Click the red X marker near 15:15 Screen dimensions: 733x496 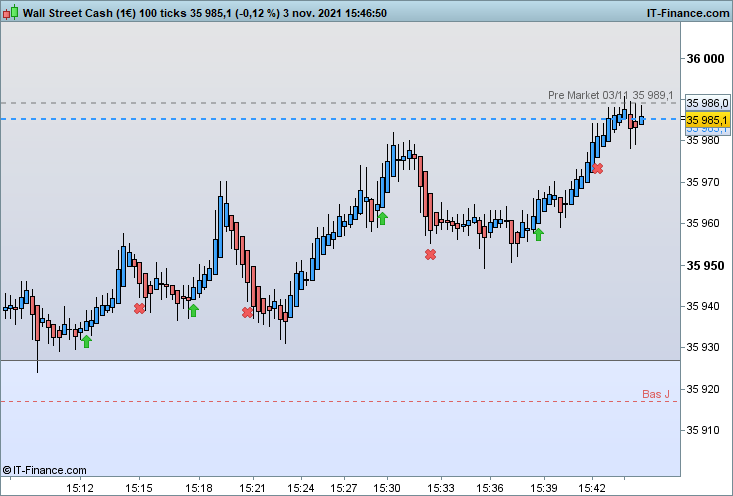point(139,309)
